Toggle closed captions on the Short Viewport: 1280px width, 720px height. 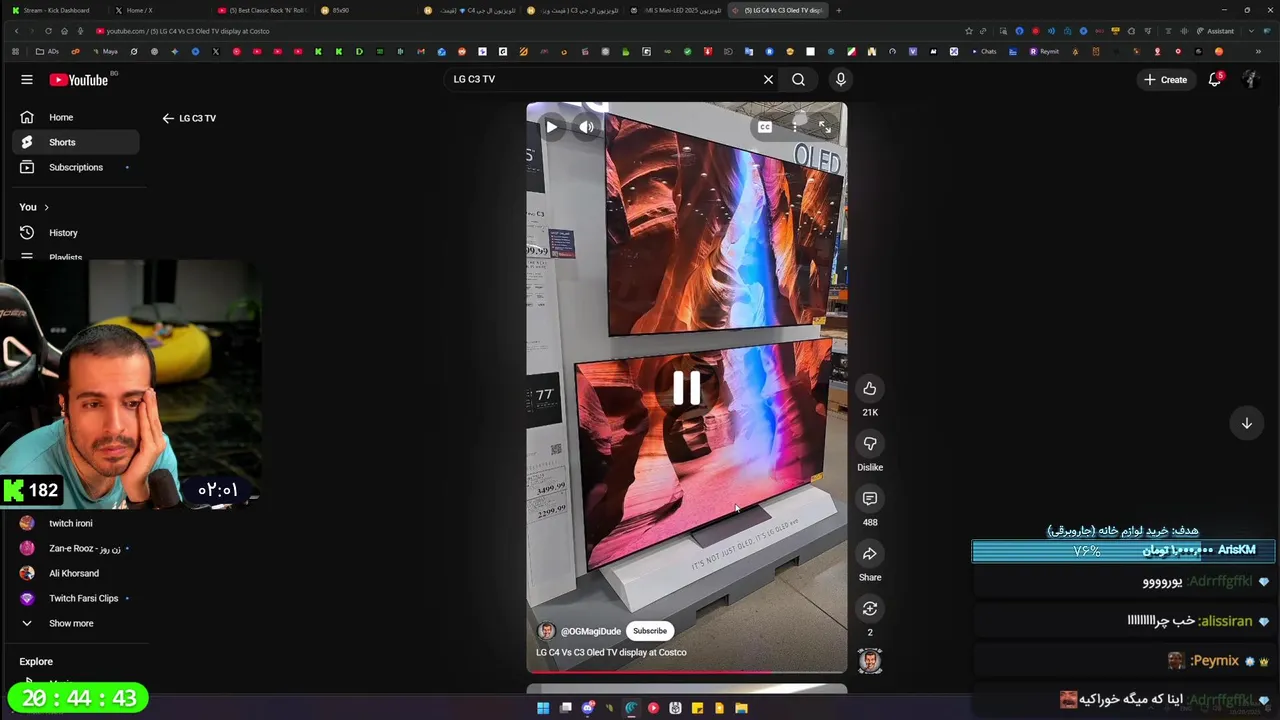click(765, 127)
